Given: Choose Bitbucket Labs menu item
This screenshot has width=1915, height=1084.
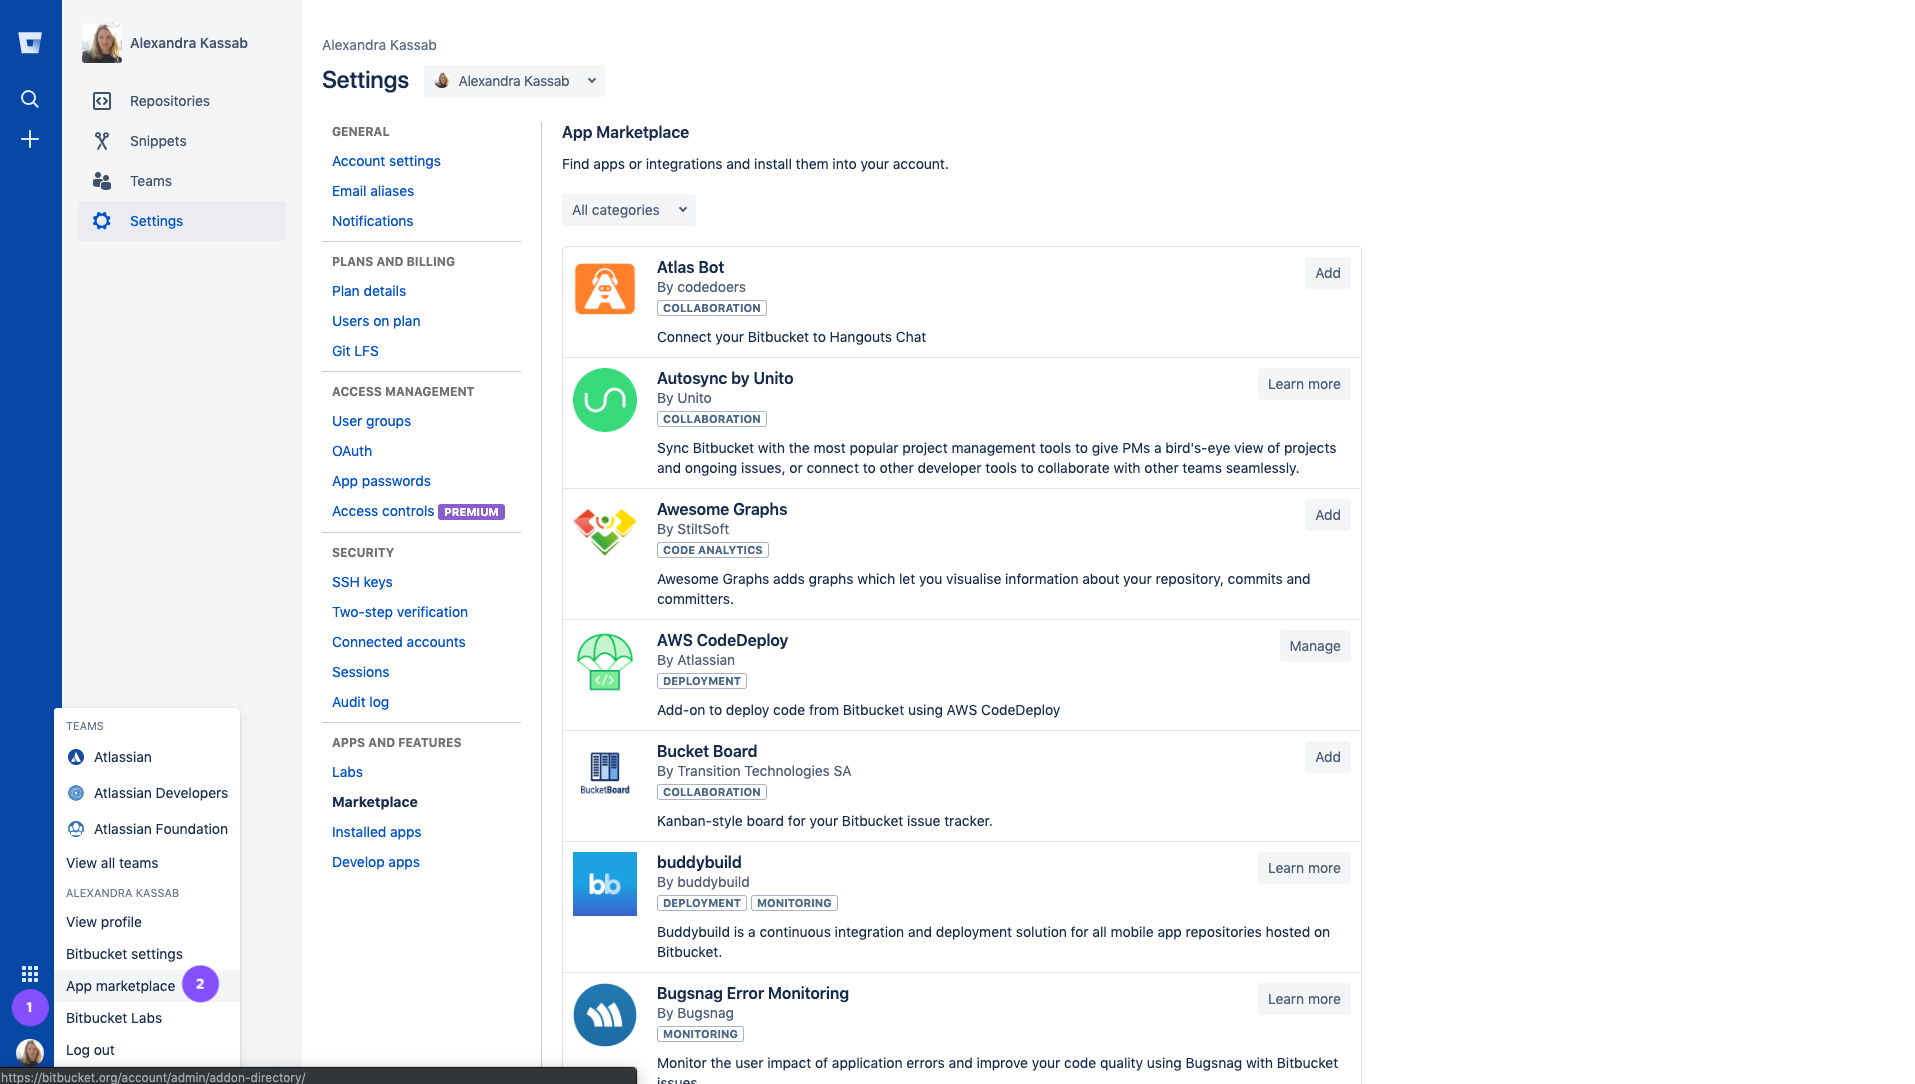Looking at the screenshot, I should click(147, 1018).
